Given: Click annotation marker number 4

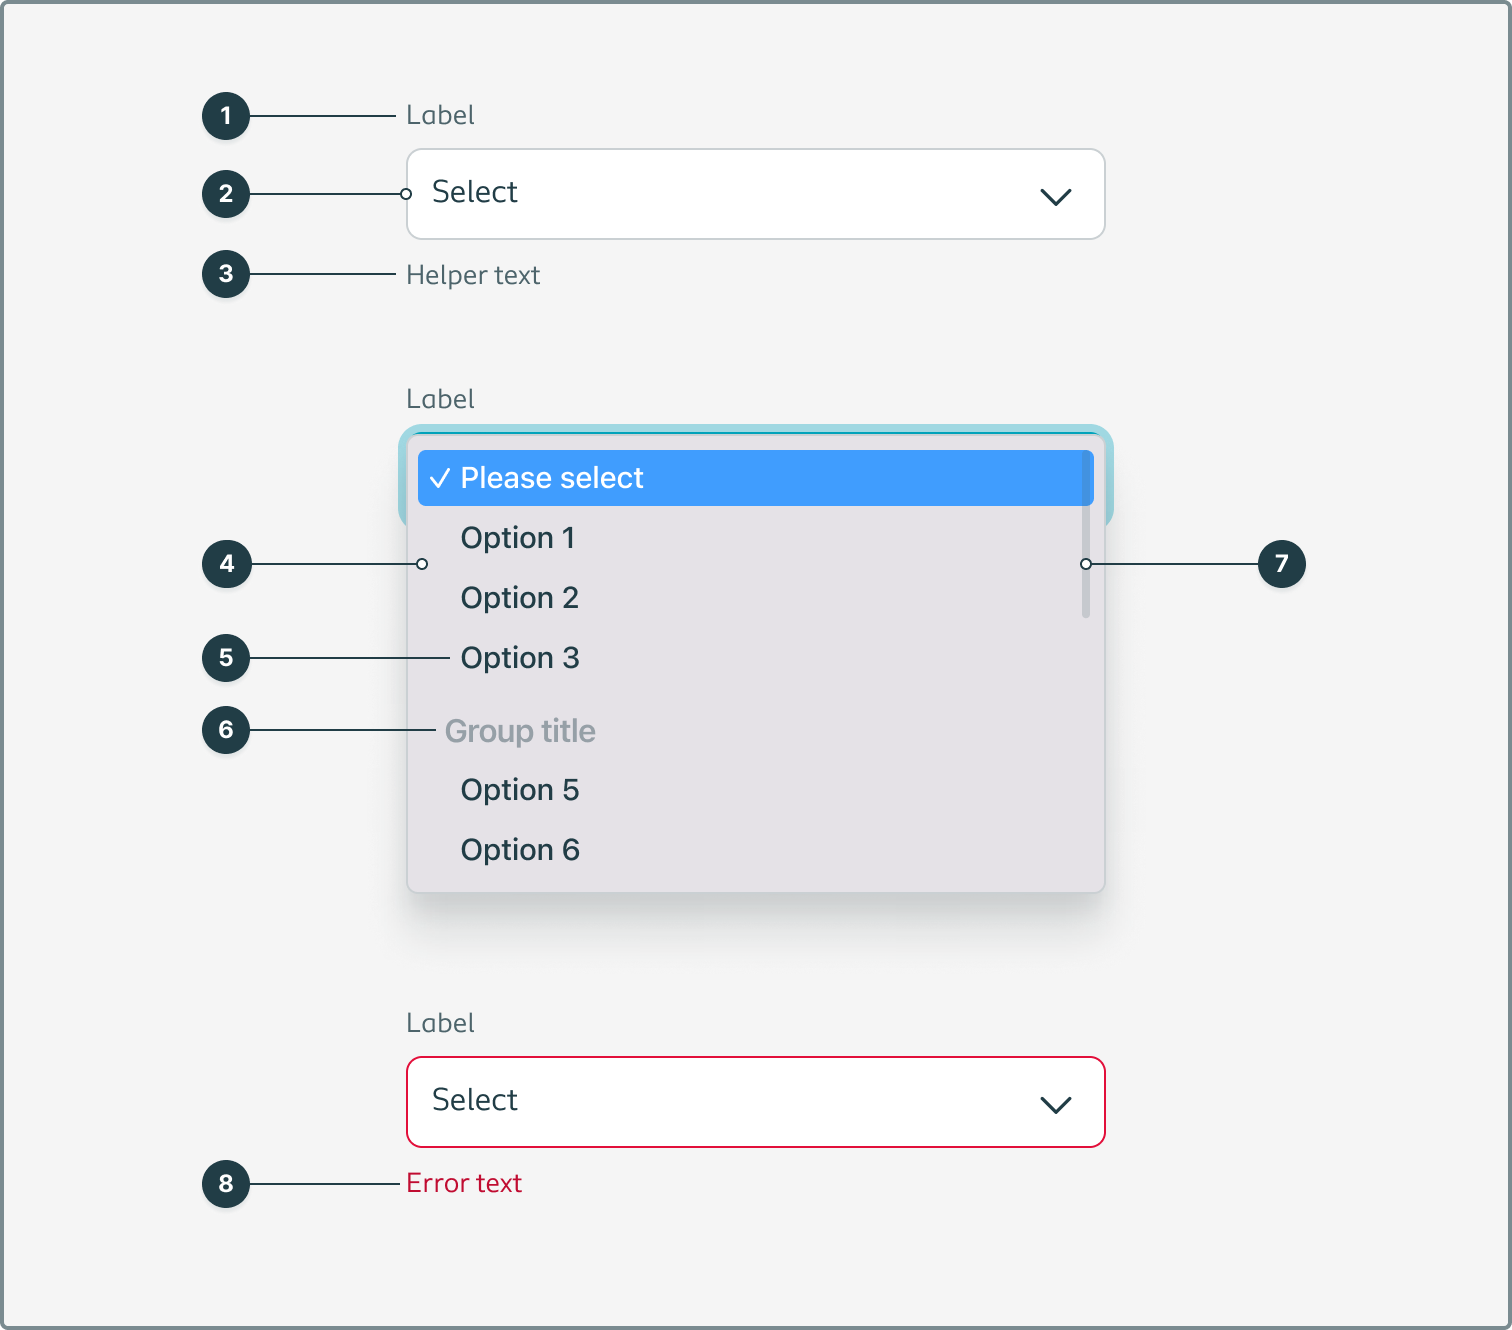Looking at the screenshot, I should click(x=225, y=564).
